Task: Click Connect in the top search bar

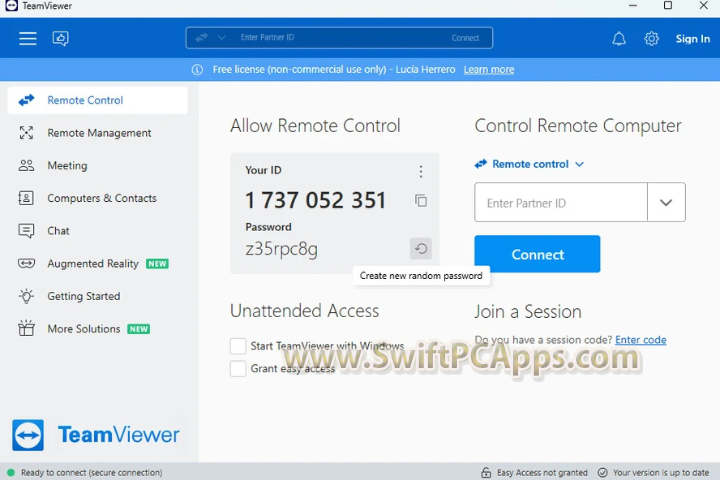Action: (465, 38)
